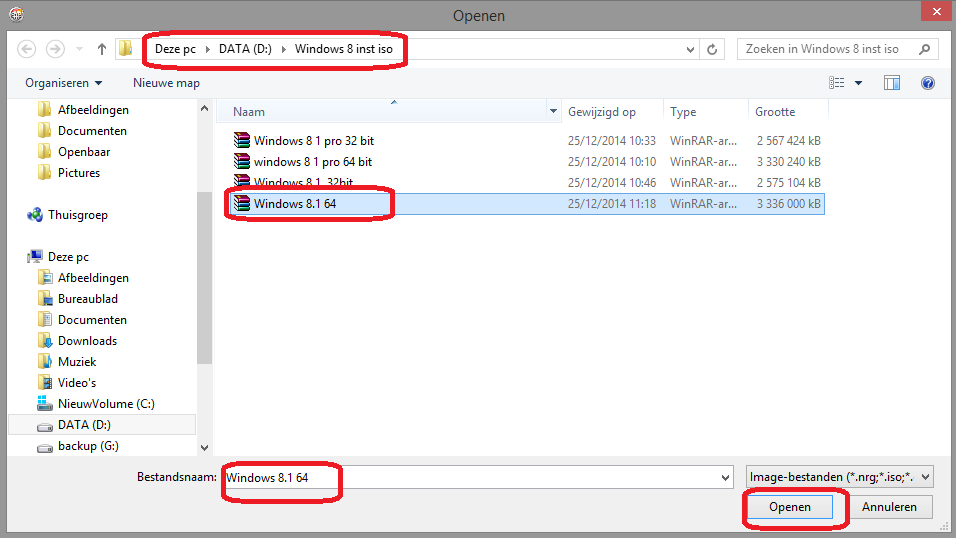The image size is (956, 538).
Task: Open Afbeeldingen at top of sidebar
Action: click(x=93, y=110)
